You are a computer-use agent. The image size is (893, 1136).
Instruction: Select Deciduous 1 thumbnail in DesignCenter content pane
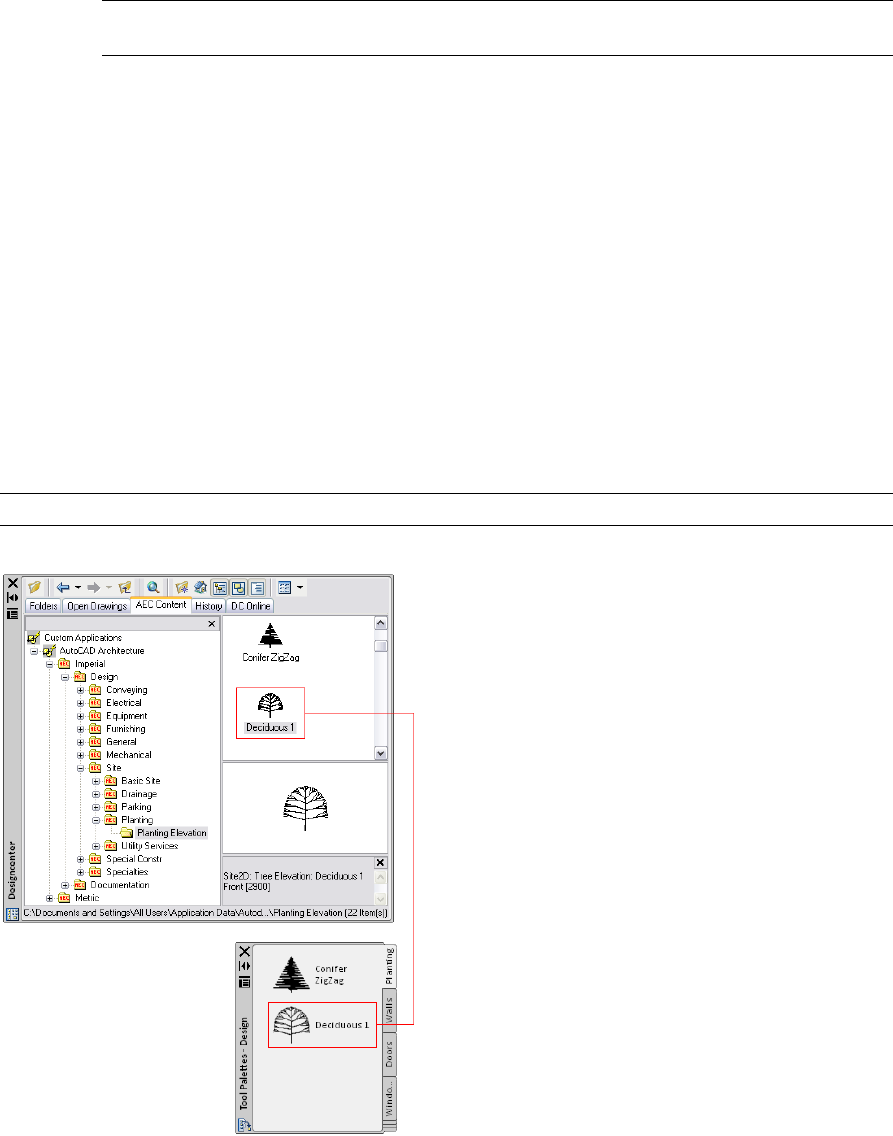(270, 713)
